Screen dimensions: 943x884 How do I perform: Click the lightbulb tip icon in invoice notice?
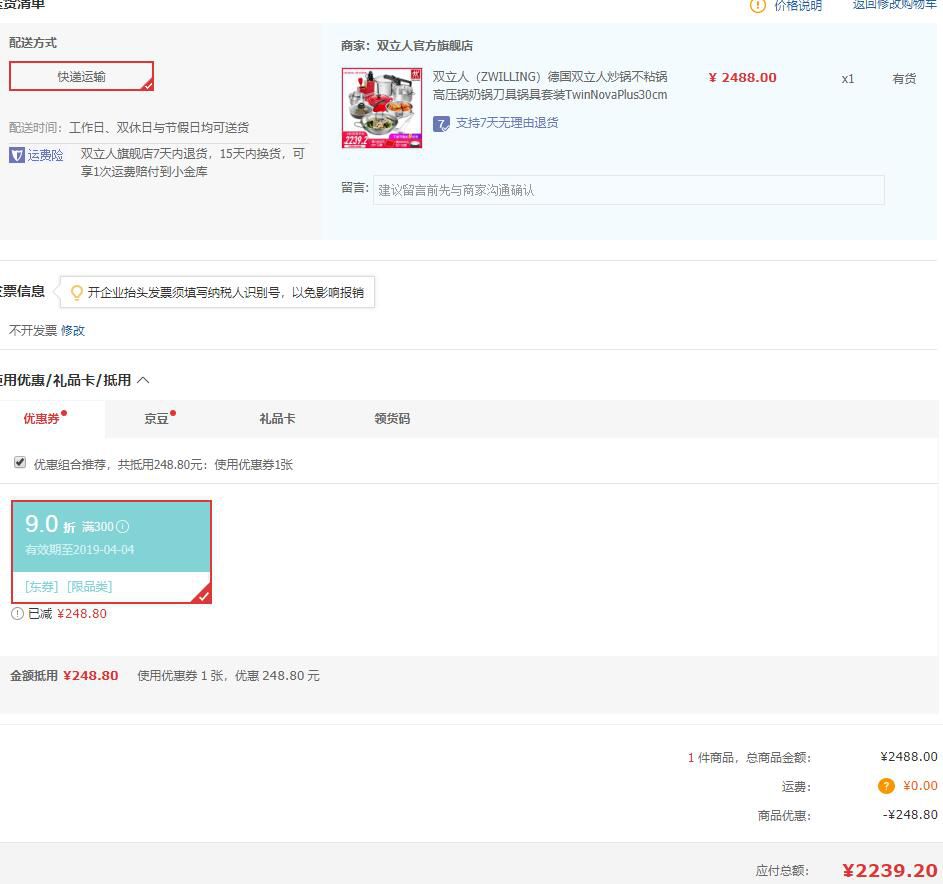(76, 293)
